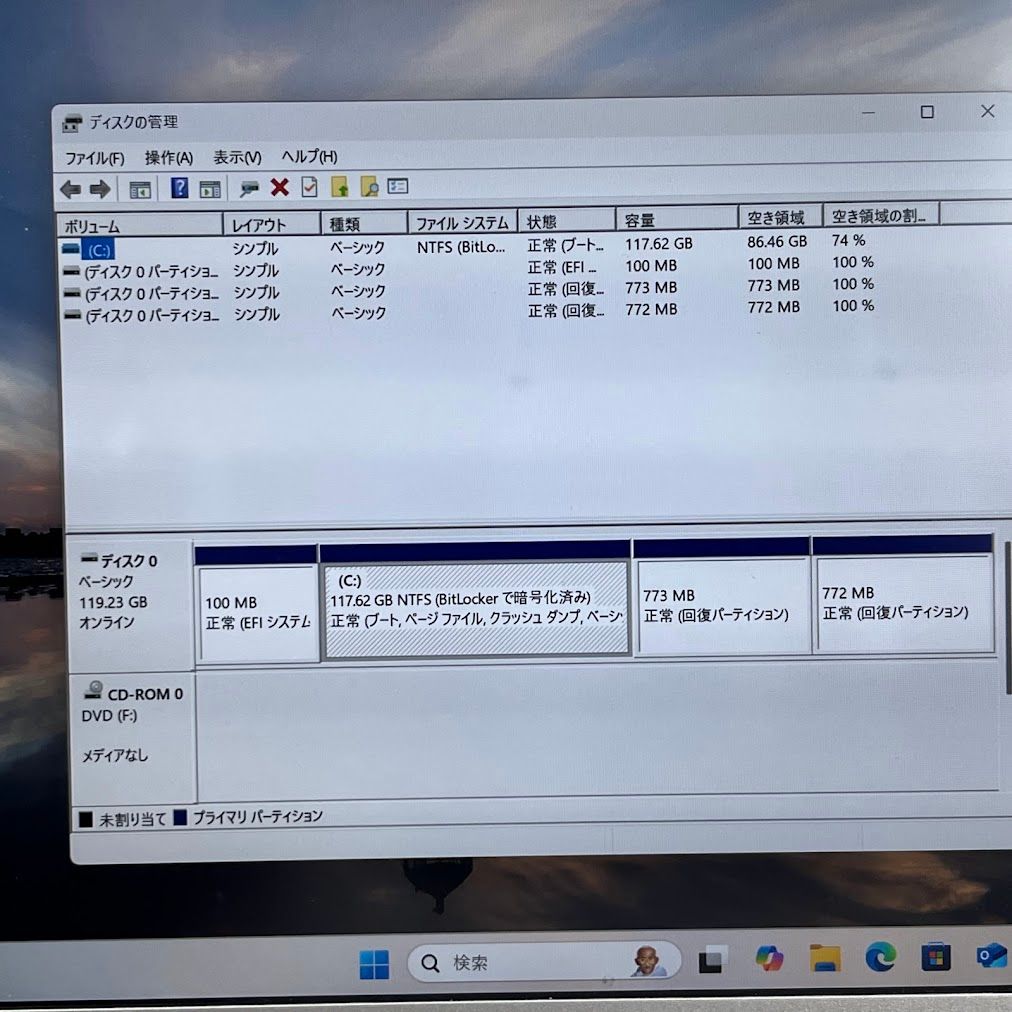Open the 操作(A) menu

pos(169,158)
